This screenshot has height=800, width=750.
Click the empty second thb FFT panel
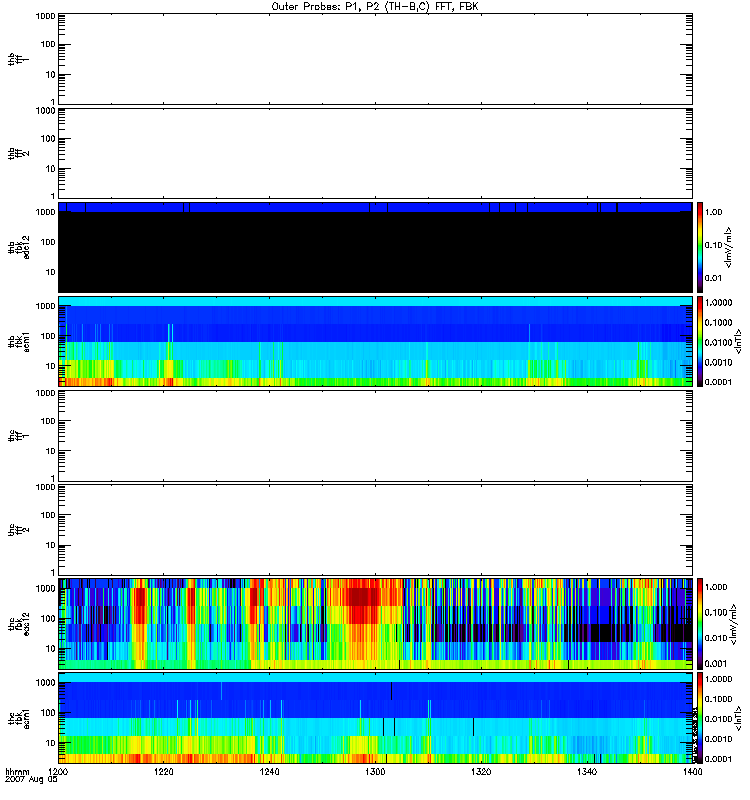[375, 152]
